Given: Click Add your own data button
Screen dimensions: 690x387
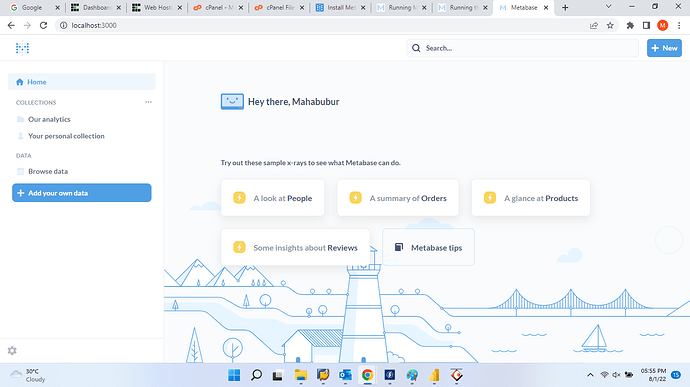Looking at the screenshot, I should 82,193.
